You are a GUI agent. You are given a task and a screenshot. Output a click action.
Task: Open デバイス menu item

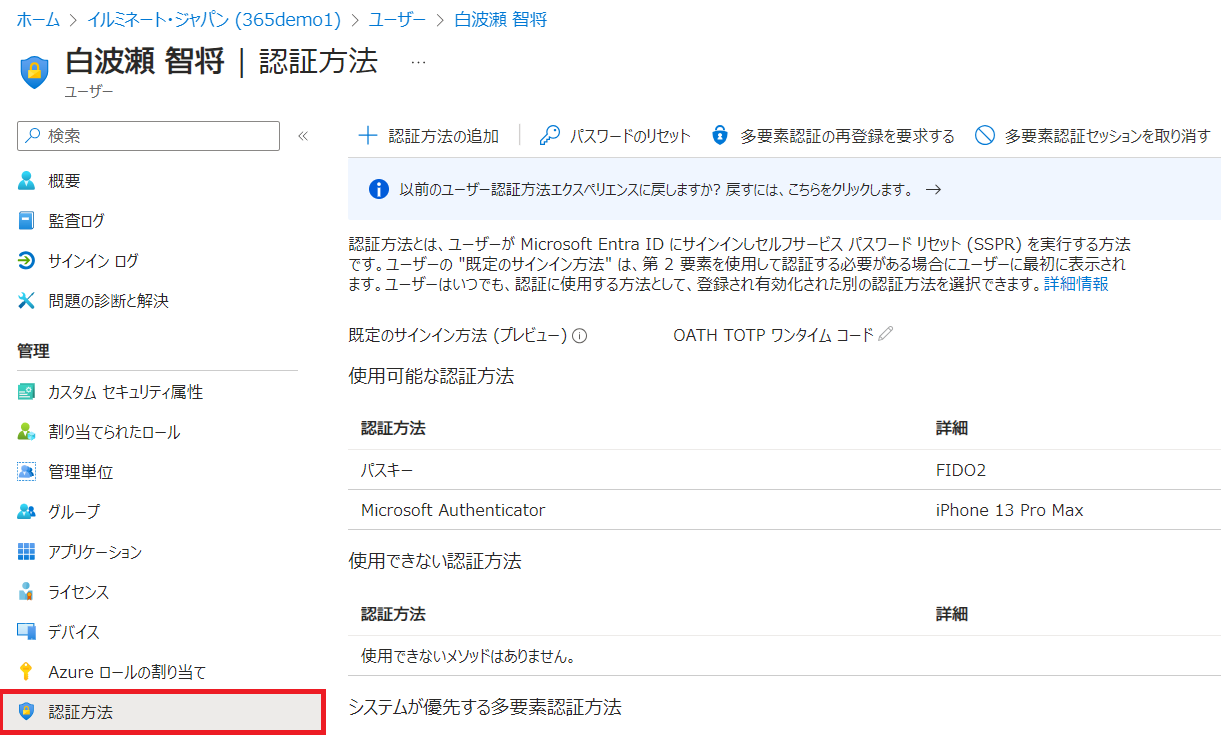pos(74,632)
